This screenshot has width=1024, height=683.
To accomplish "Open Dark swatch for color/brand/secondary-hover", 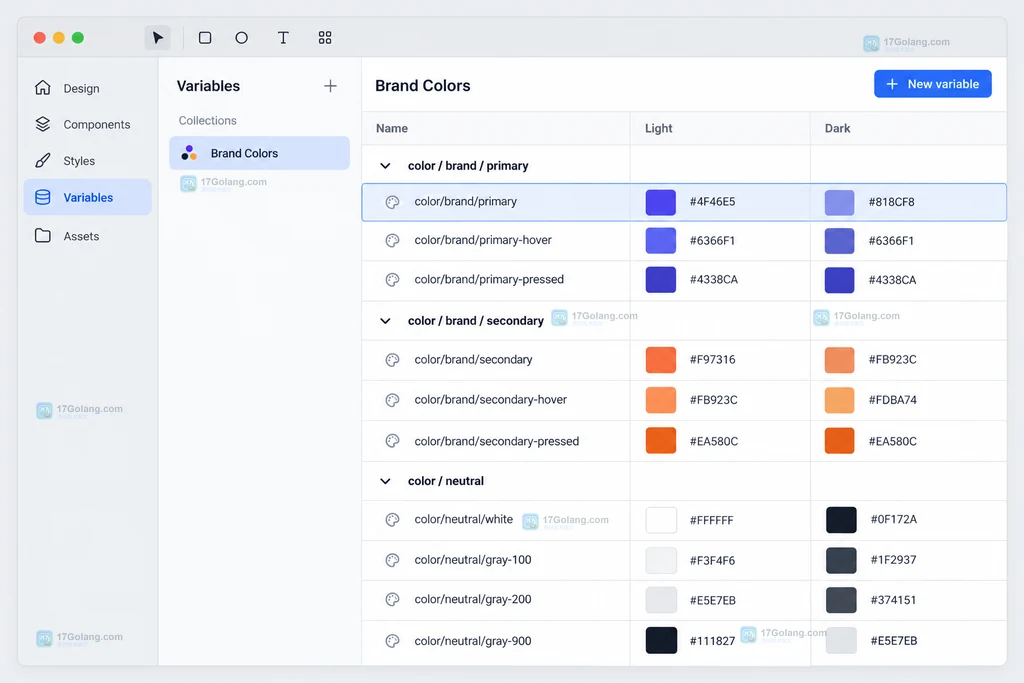I will pyautogui.click(x=840, y=400).
